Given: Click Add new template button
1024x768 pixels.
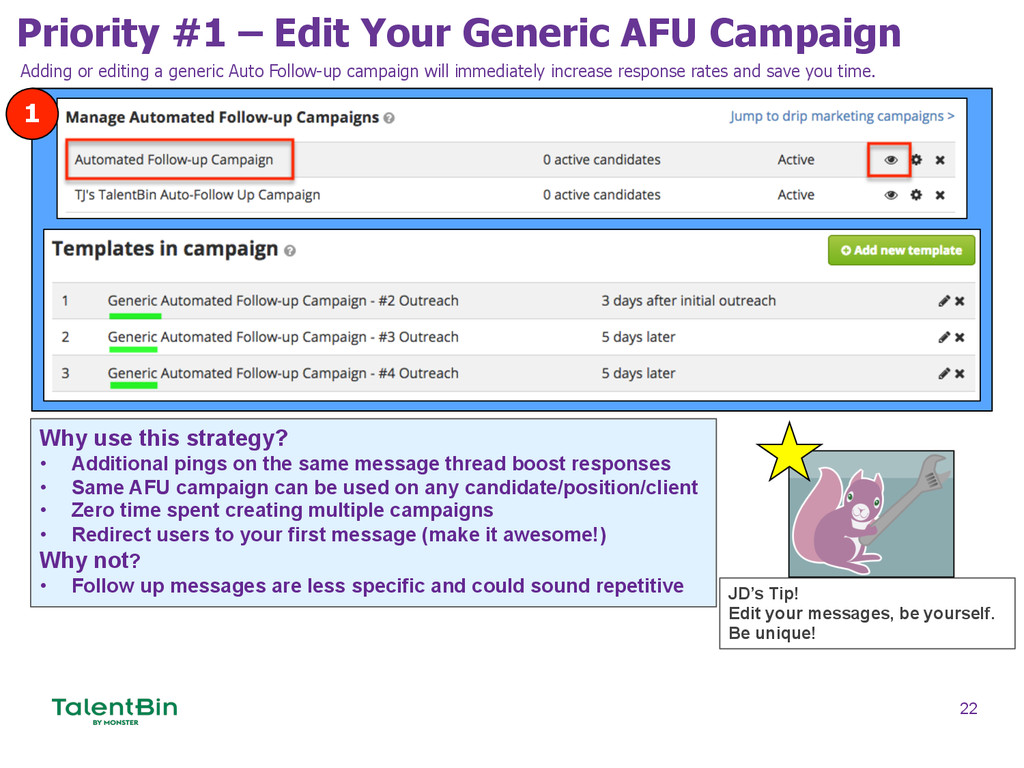Looking at the screenshot, I should click(x=901, y=250).
